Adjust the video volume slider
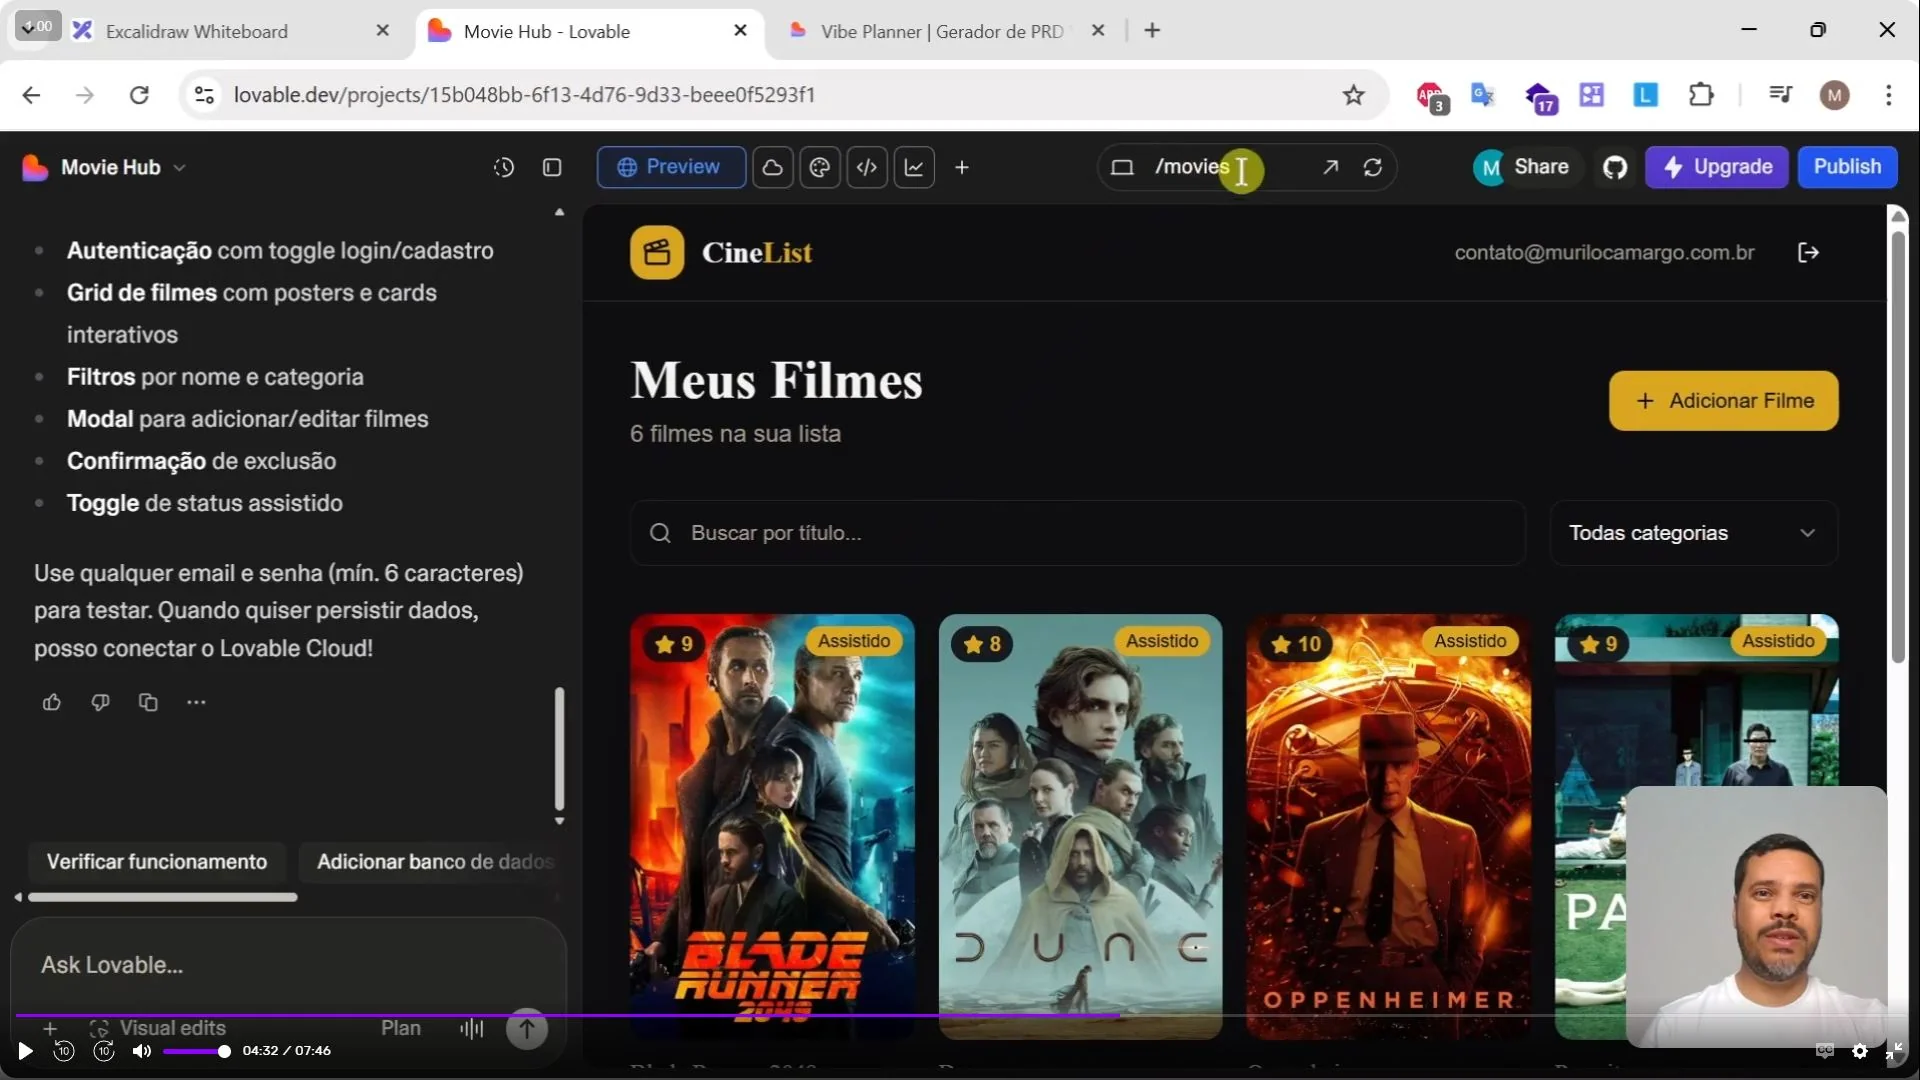The height and width of the screenshot is (1080, 1920). point(195,1051)
